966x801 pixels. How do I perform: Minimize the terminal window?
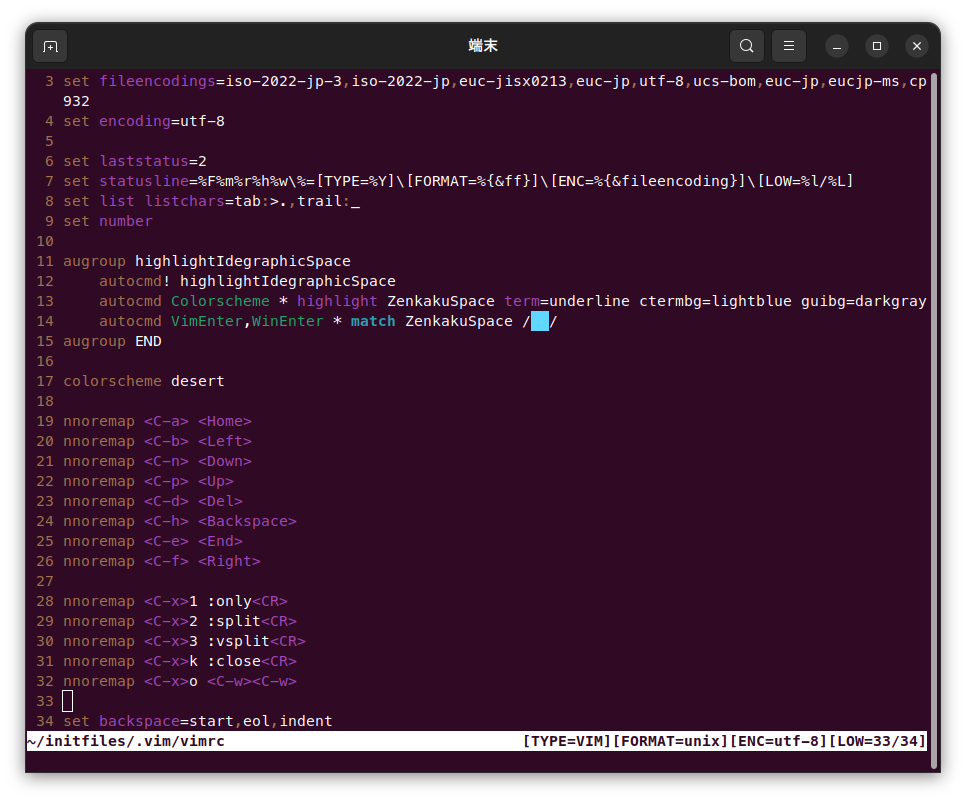837,46
